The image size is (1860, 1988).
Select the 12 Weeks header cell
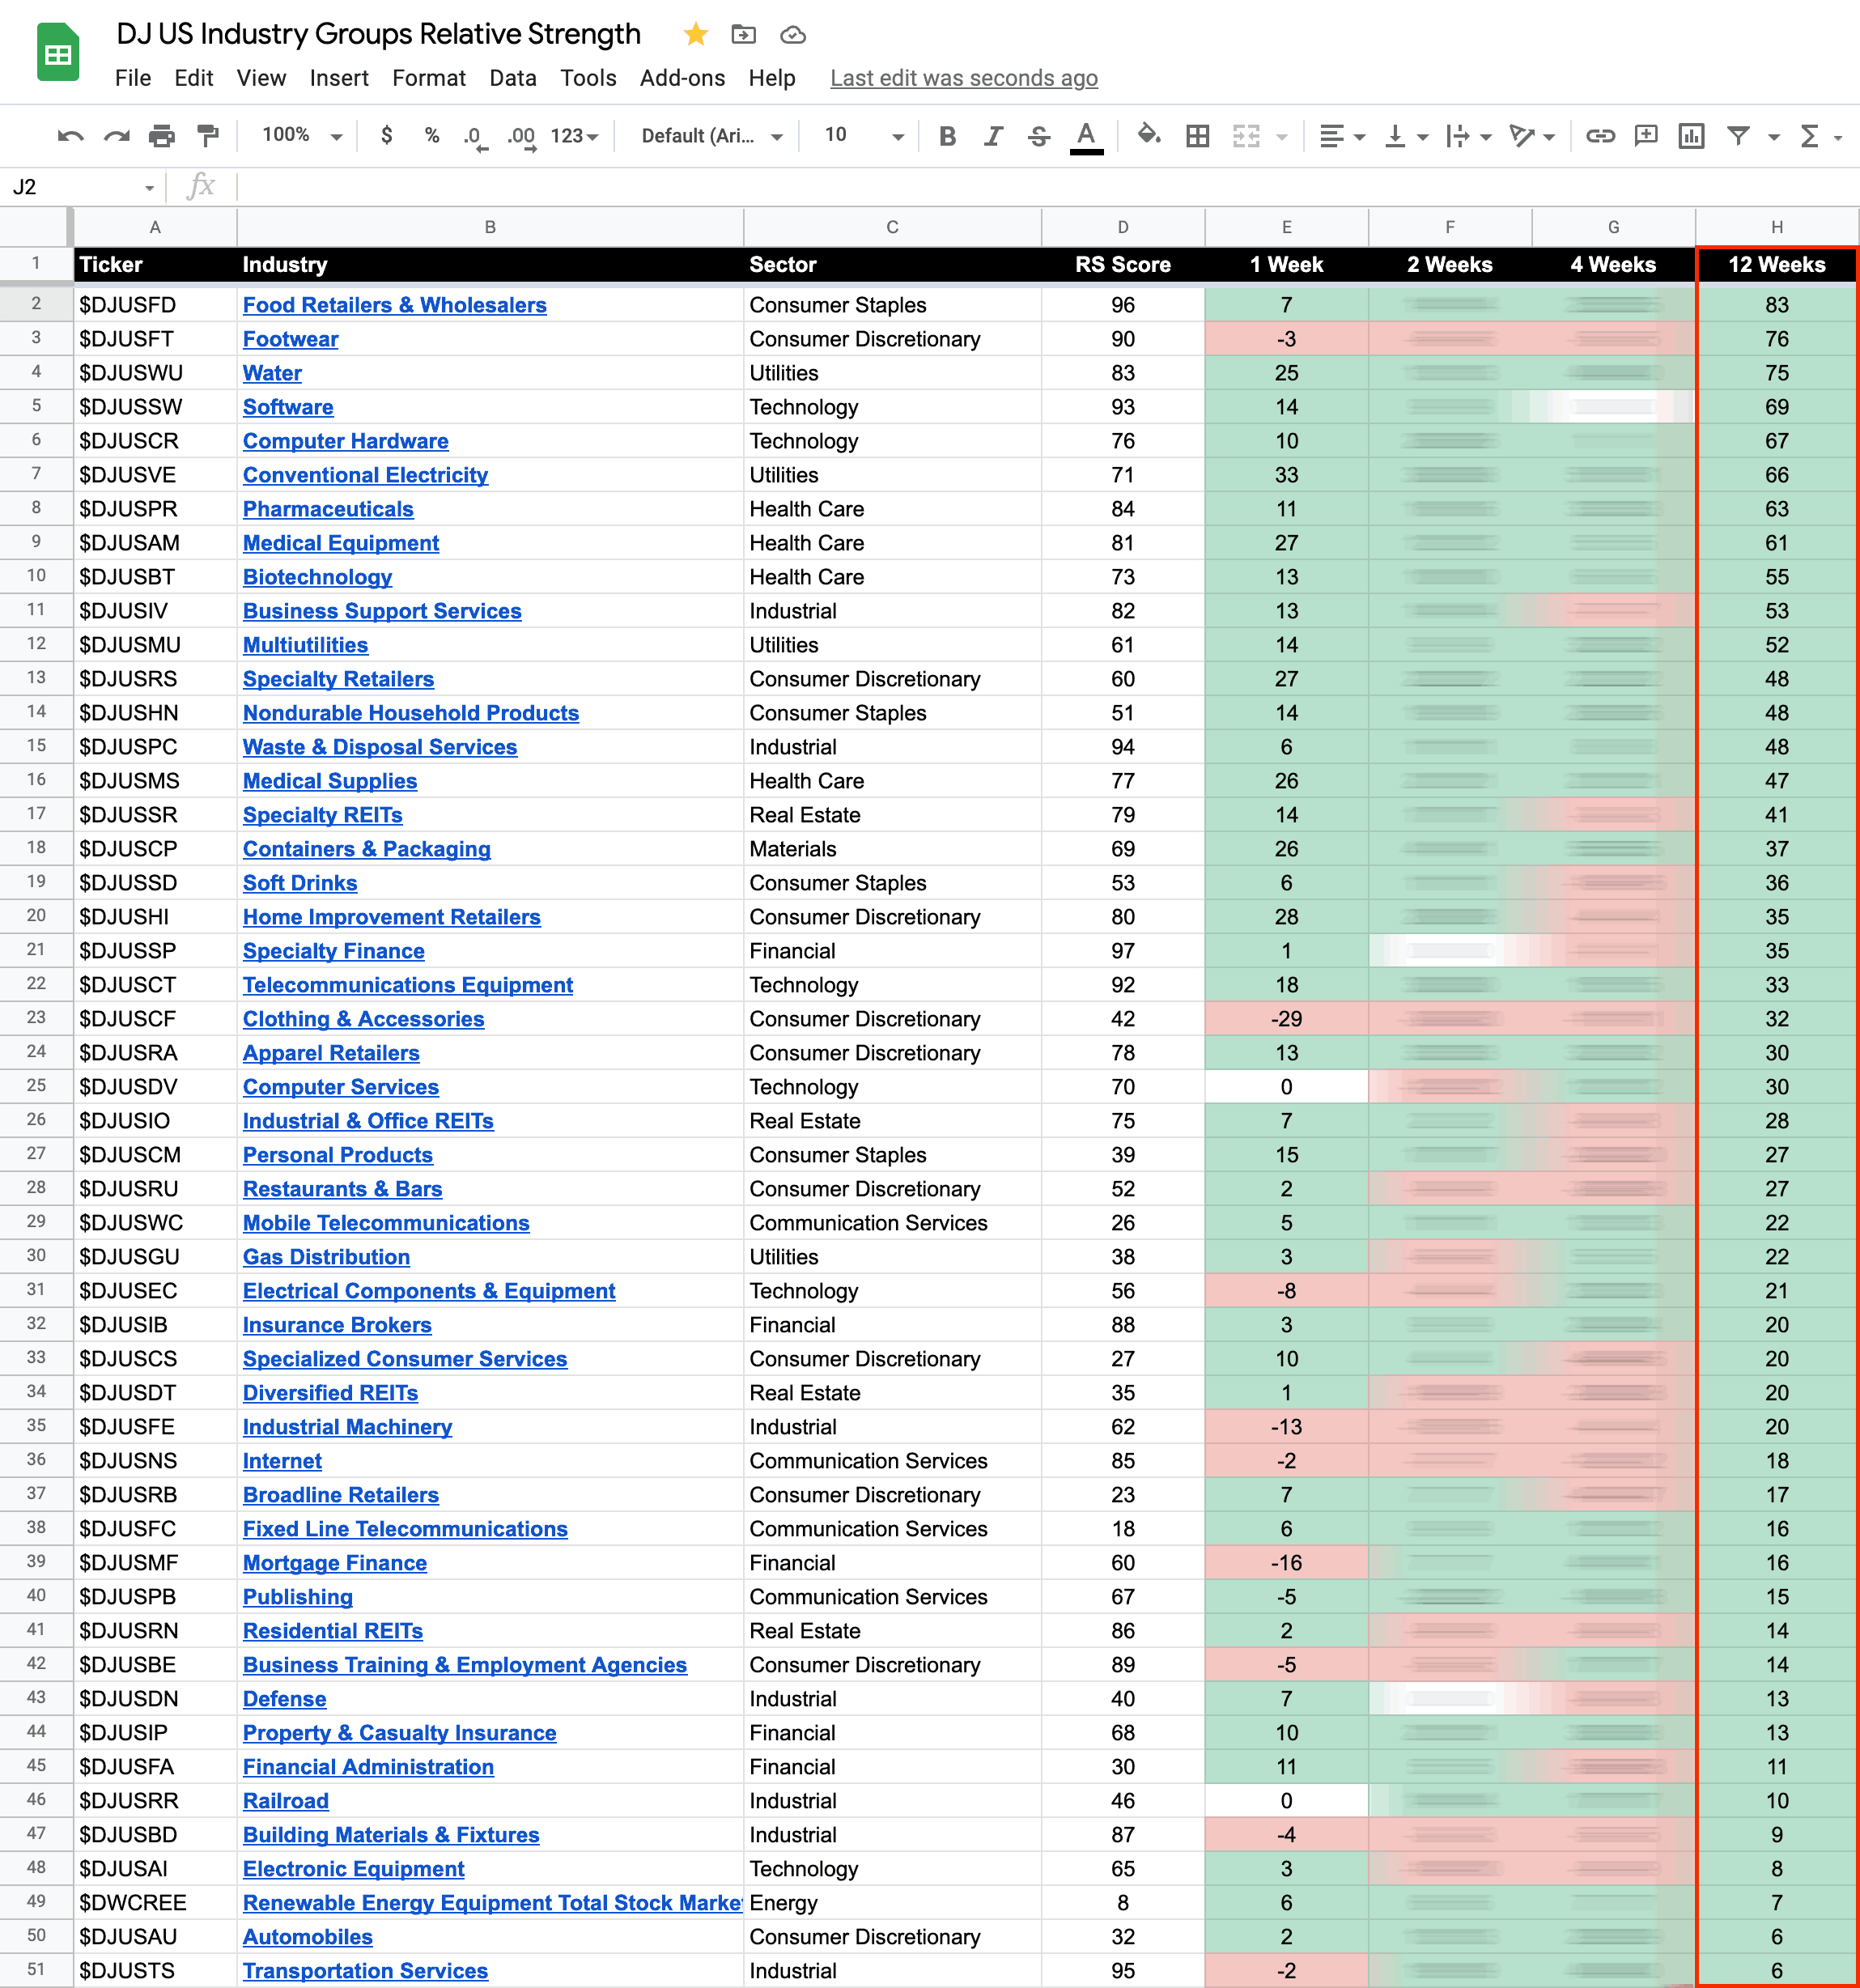[1777, 265]
